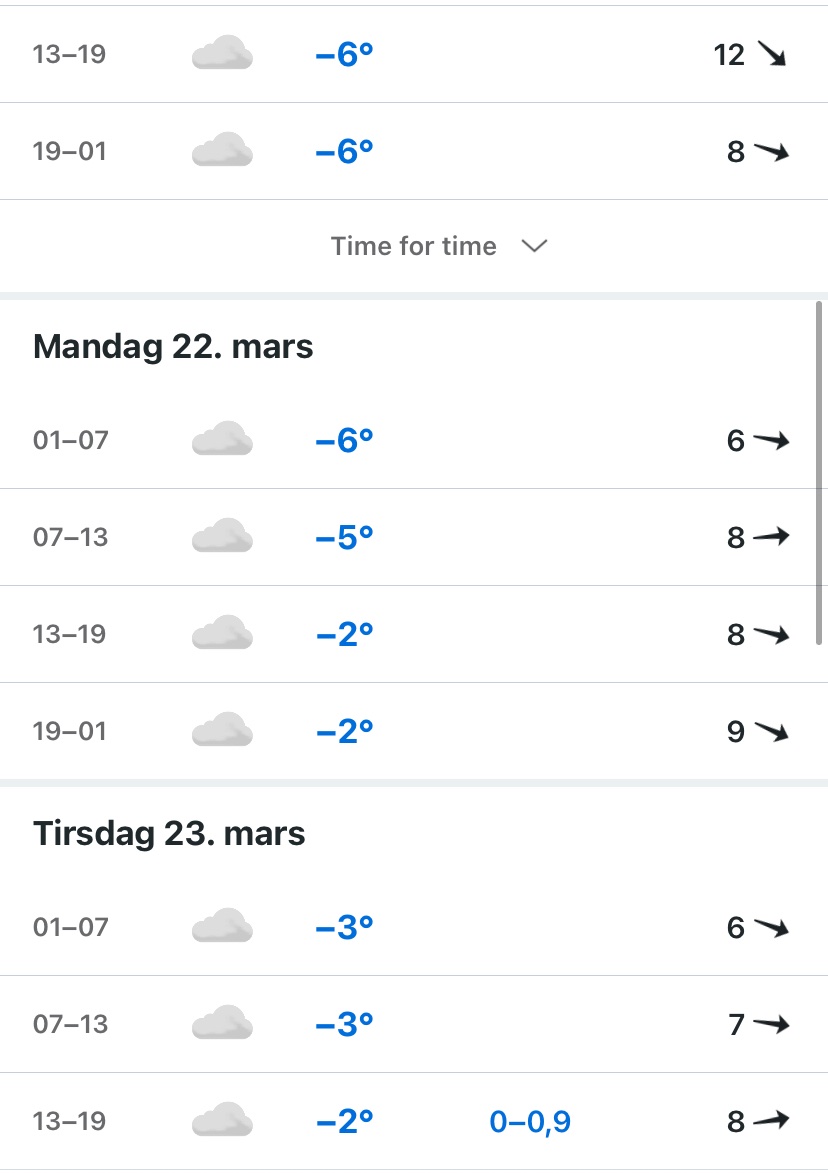This screenshot has height=1173, width=828.
Task: Click wind arrow for Tirsdag 07–13
Action: (771, 1025)
